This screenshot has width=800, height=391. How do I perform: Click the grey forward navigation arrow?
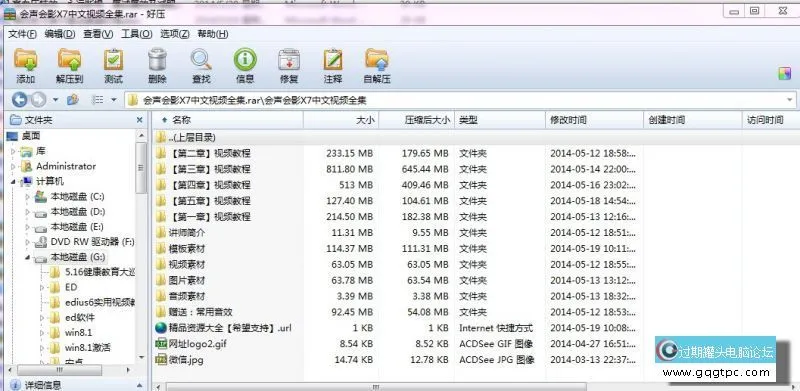38,100
